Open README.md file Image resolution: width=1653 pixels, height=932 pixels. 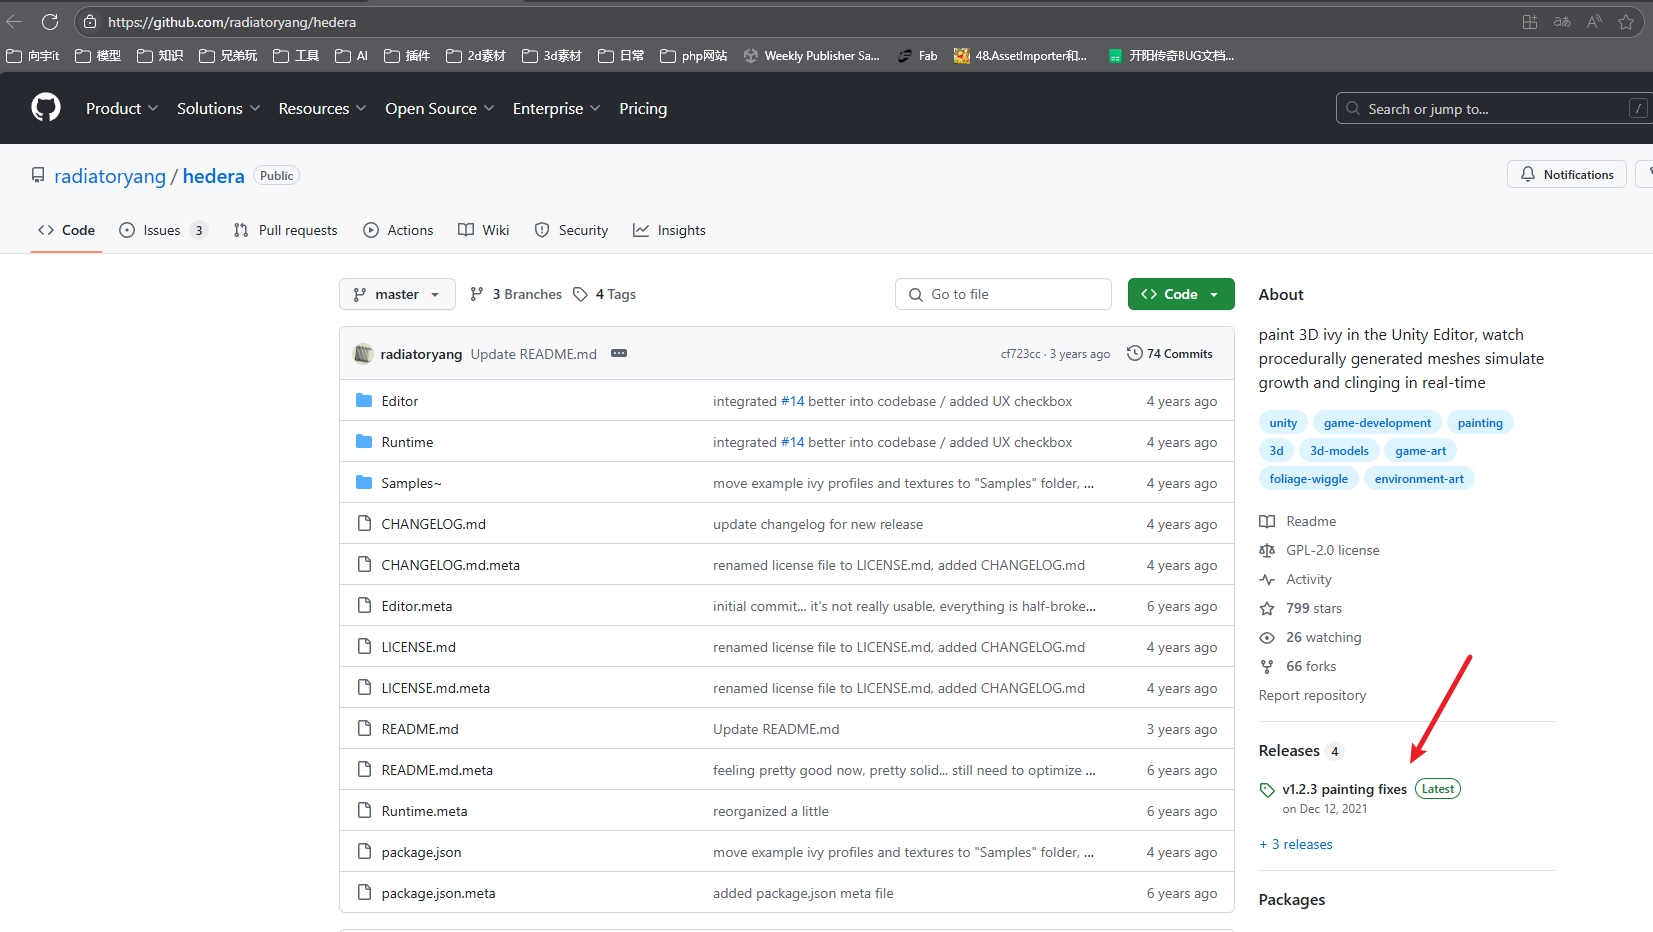coord(420,729)
